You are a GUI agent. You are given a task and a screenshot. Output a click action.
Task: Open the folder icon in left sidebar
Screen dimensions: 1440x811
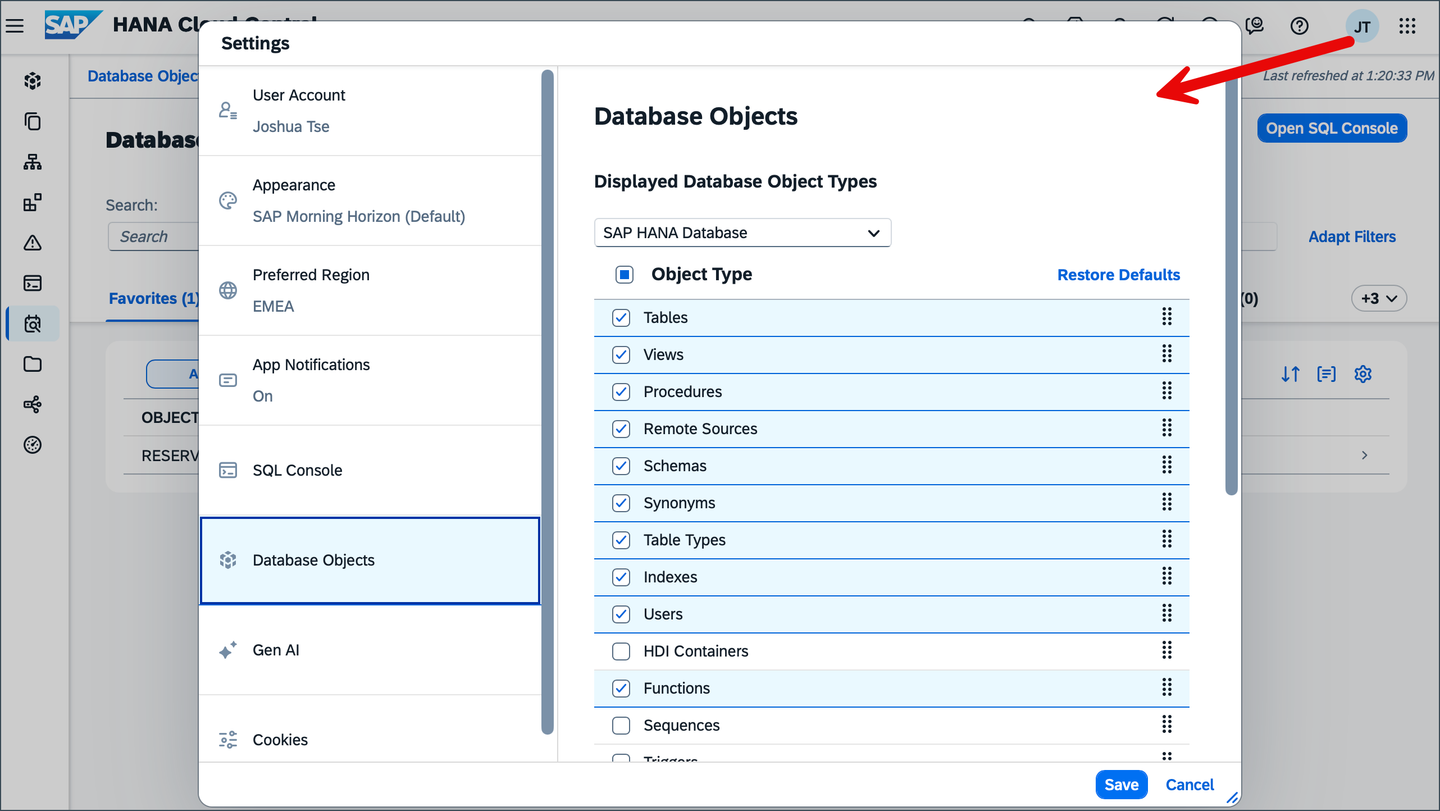[33, 364]
